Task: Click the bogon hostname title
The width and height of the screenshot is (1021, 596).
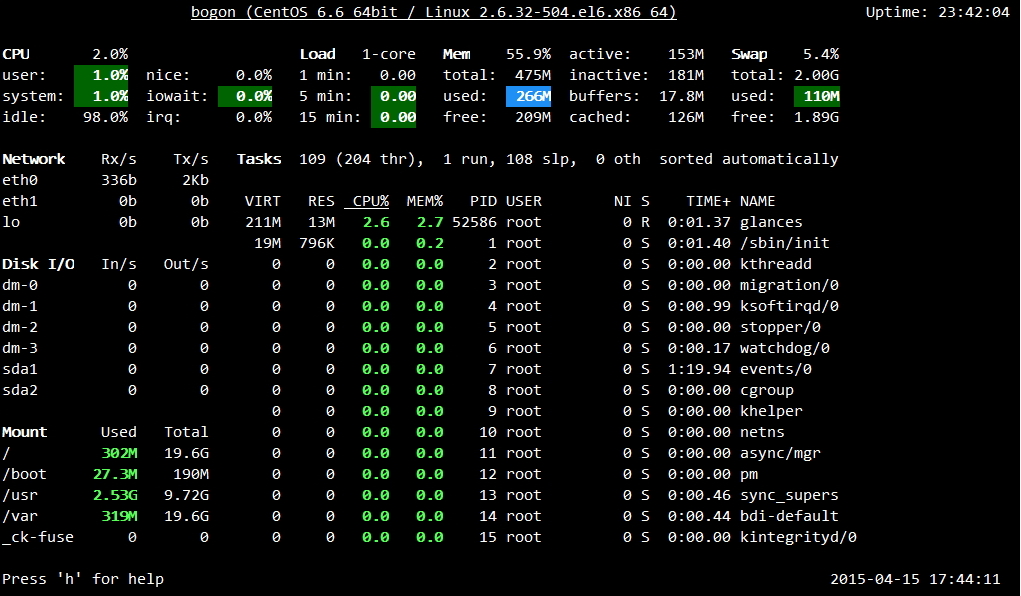Action: coord(434,12)
